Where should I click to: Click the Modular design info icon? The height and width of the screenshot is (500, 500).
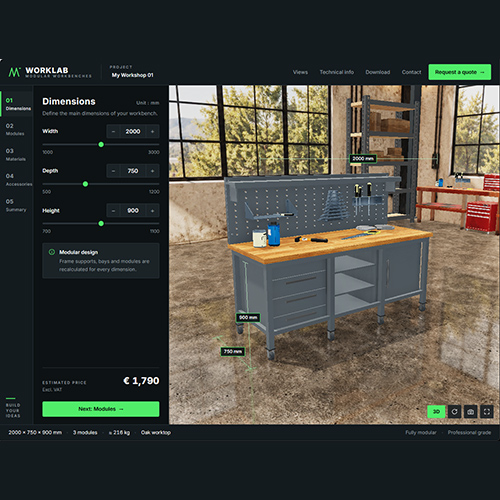52,252
